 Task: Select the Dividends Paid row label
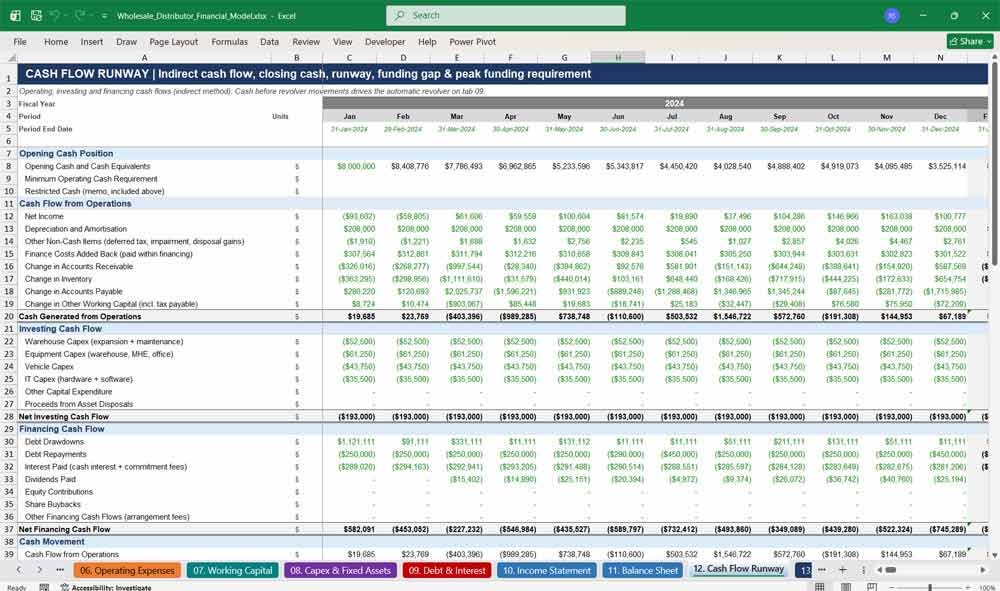click(x=50, y=479)
